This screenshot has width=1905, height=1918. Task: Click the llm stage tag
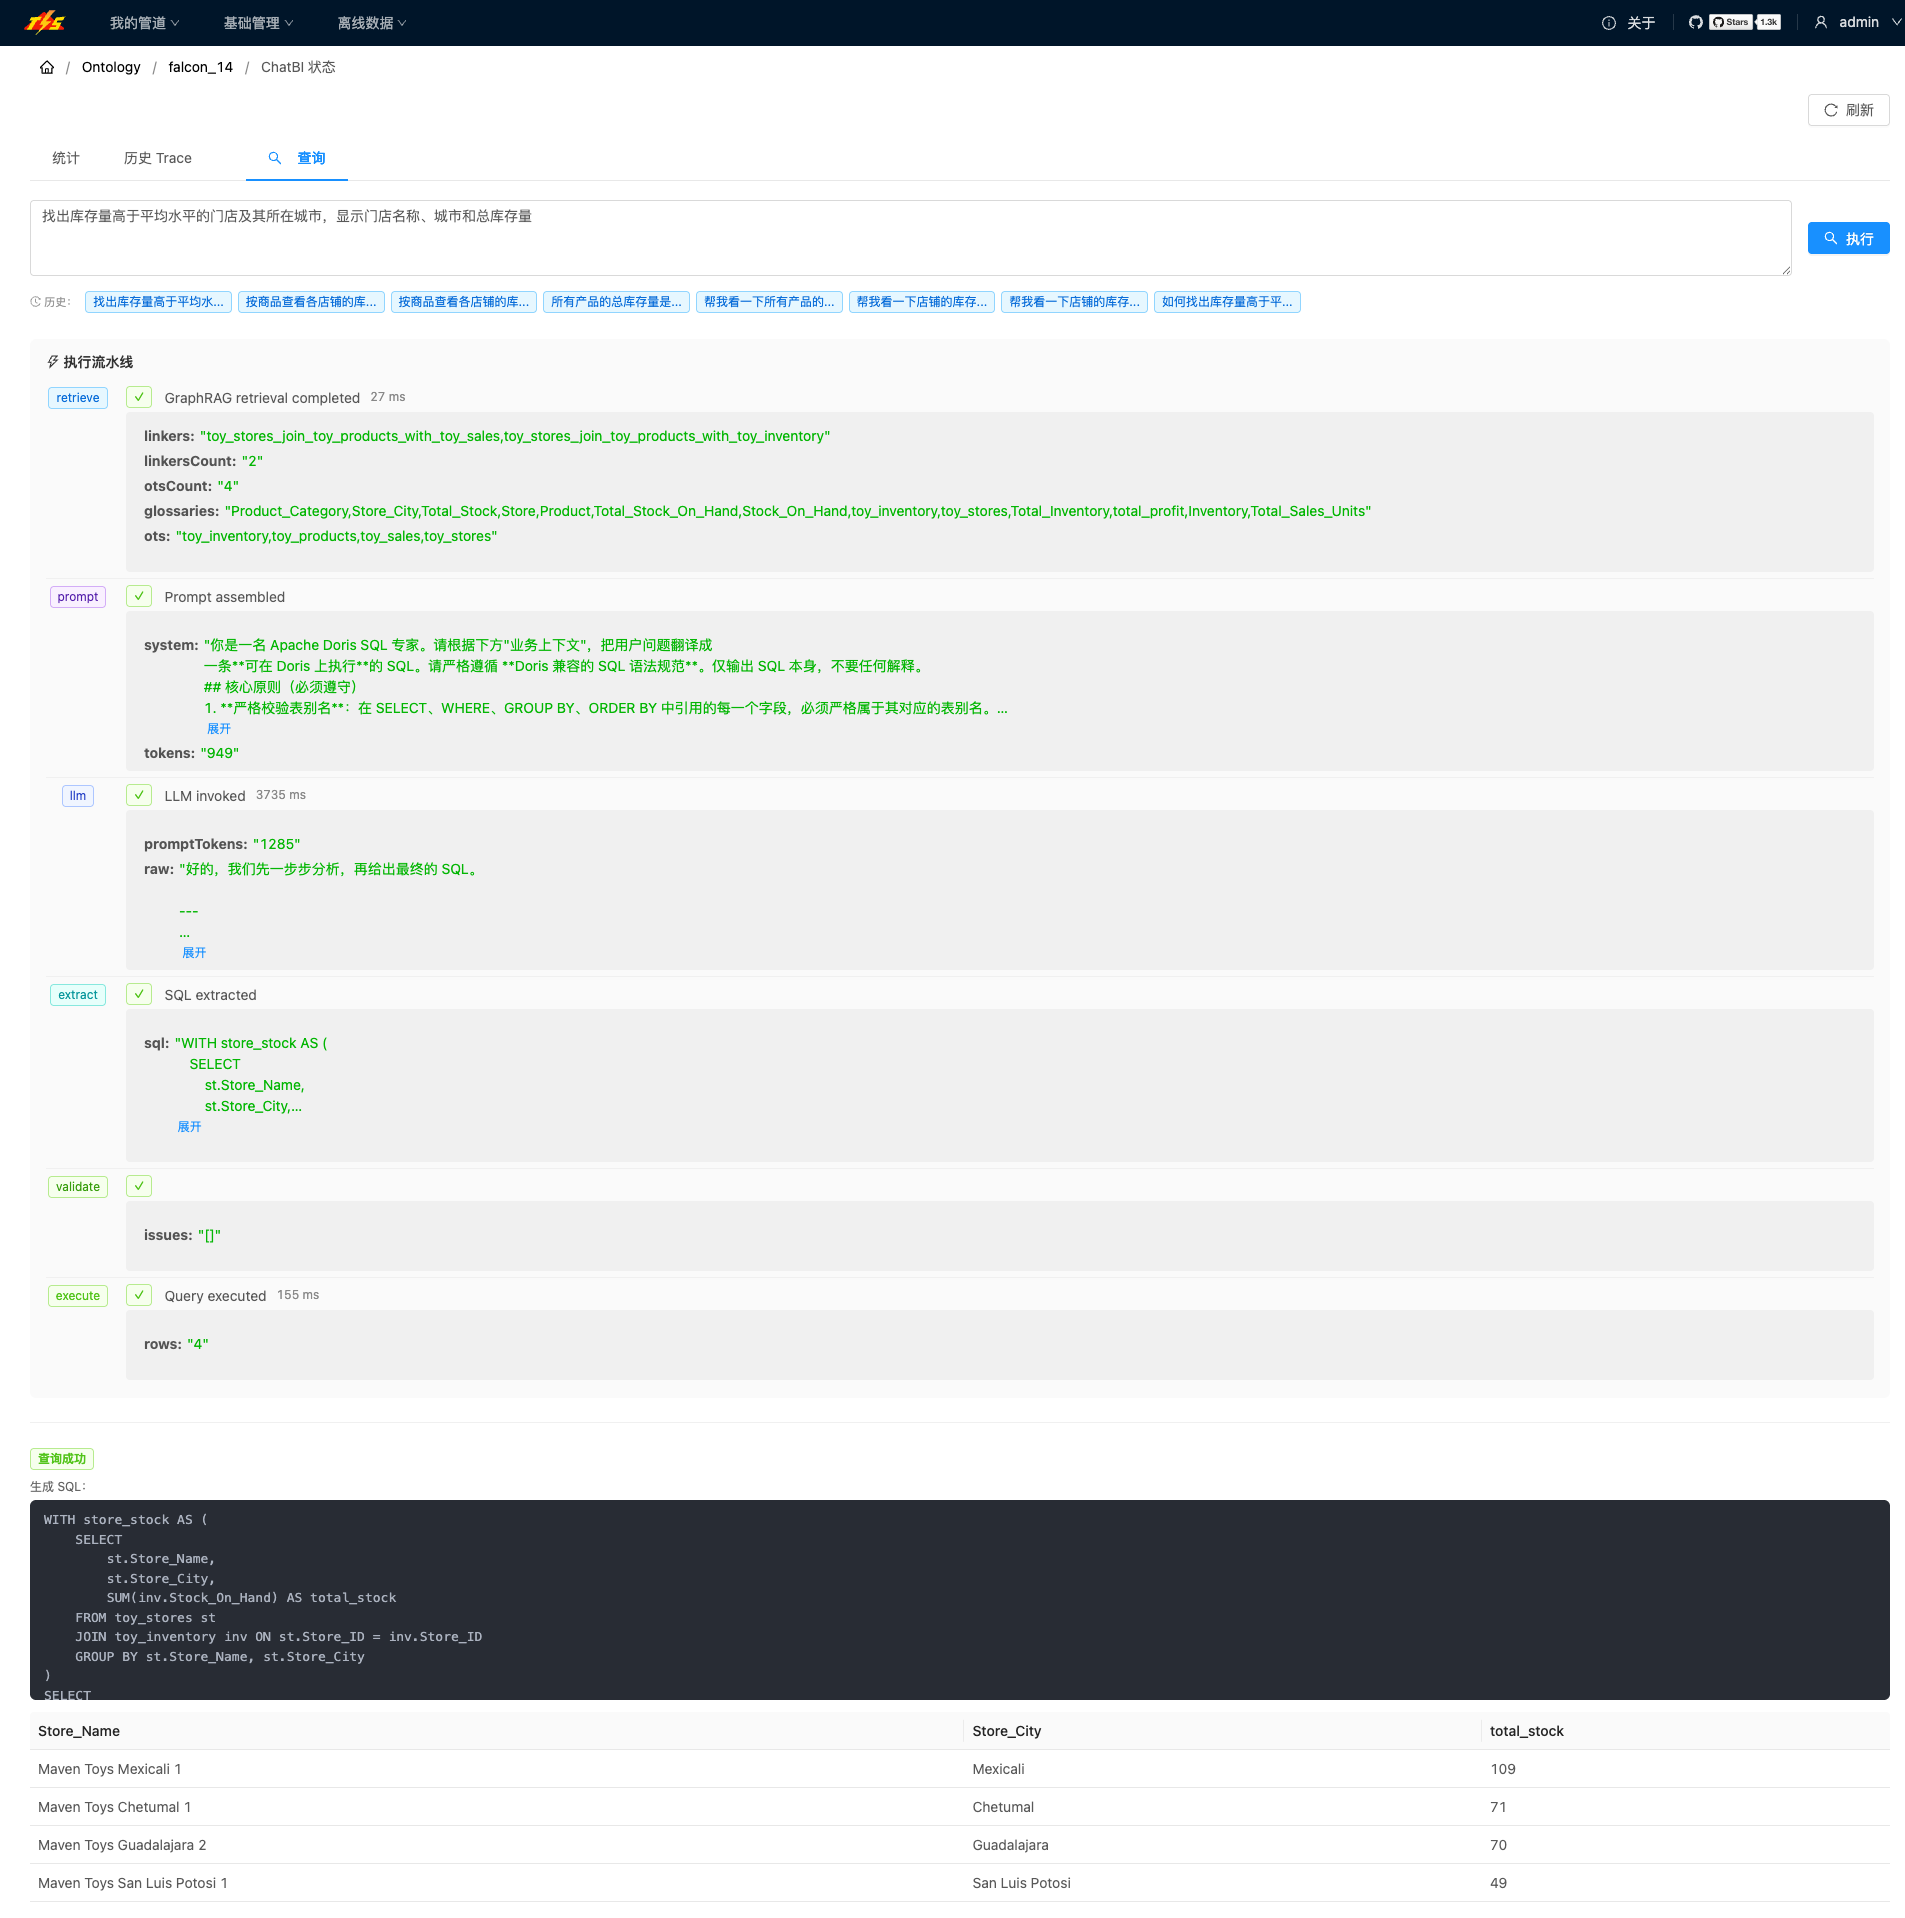[78, 796]
